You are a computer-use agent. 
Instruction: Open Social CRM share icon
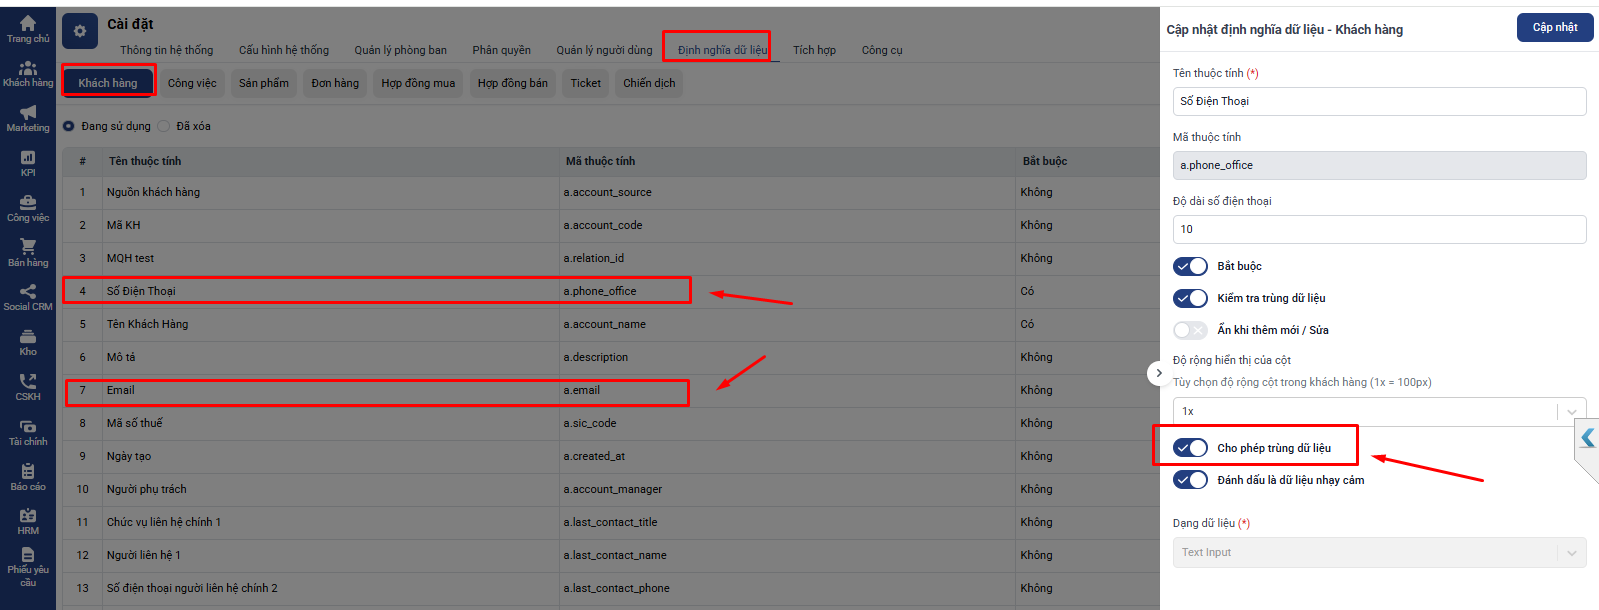click(28, 292)
